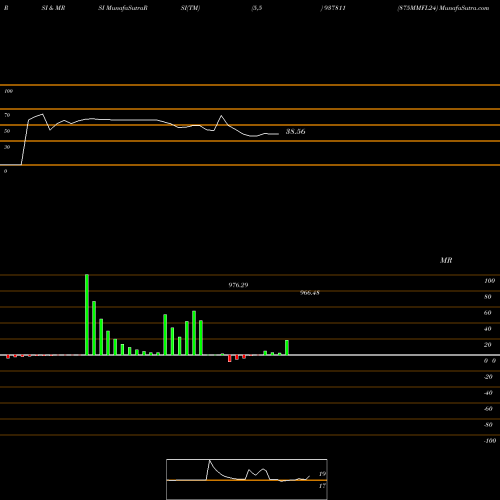Click the mini chart value 17
This screenshot has height=500, width=500.
322,486
